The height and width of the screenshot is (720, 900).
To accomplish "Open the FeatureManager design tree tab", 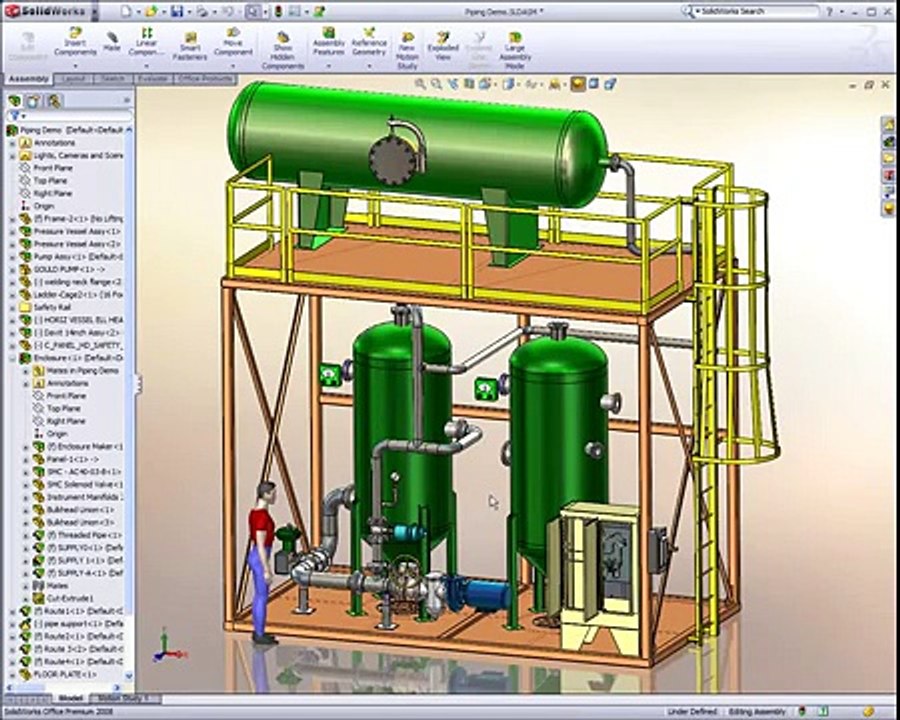I will pyautogui.click(x=14, y=101).
